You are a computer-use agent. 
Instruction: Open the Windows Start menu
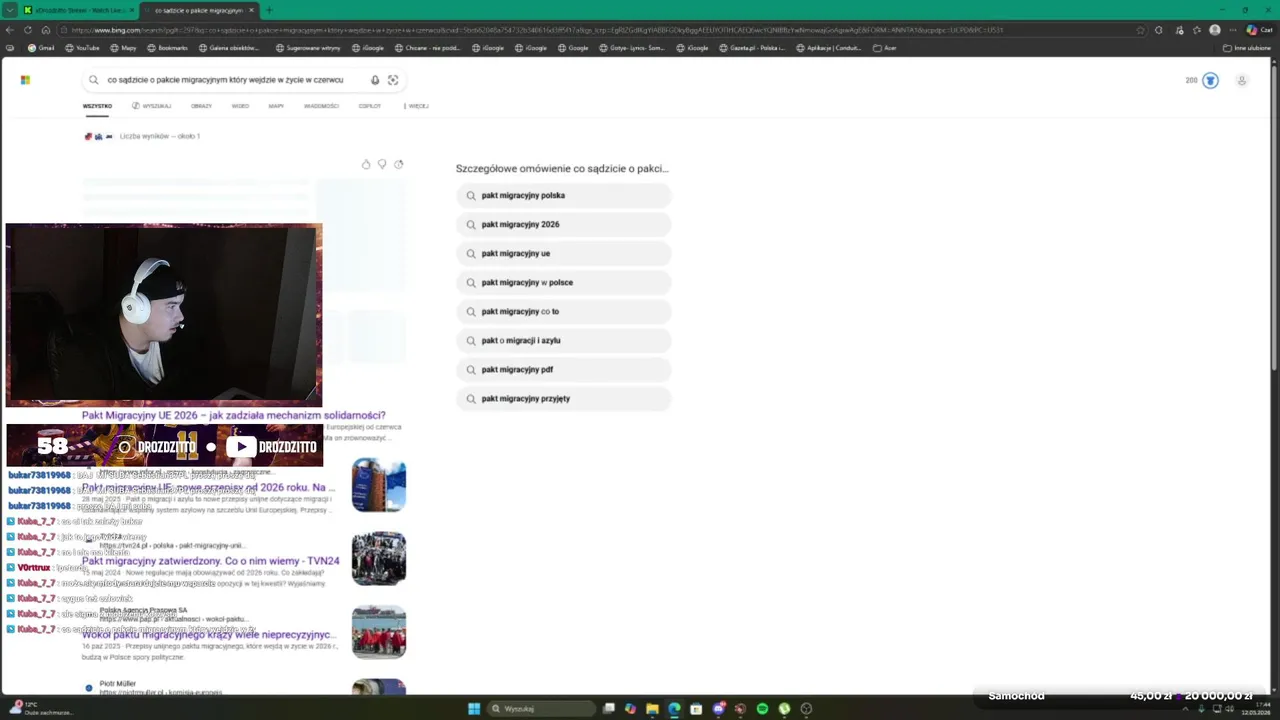coord(474,709)
